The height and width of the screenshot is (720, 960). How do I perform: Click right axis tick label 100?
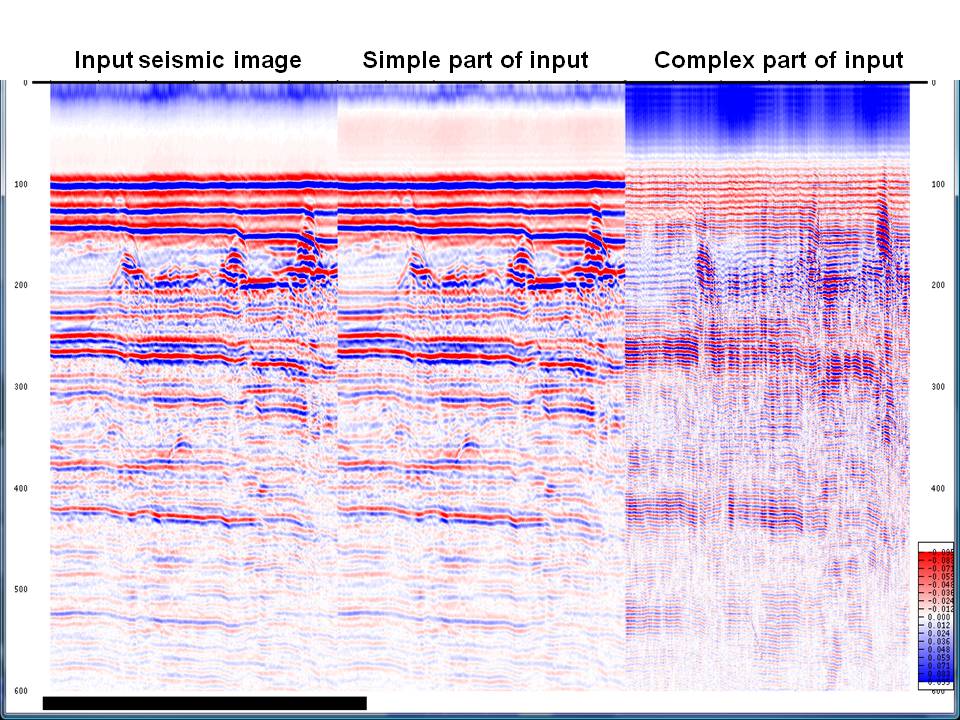[937, 184]
